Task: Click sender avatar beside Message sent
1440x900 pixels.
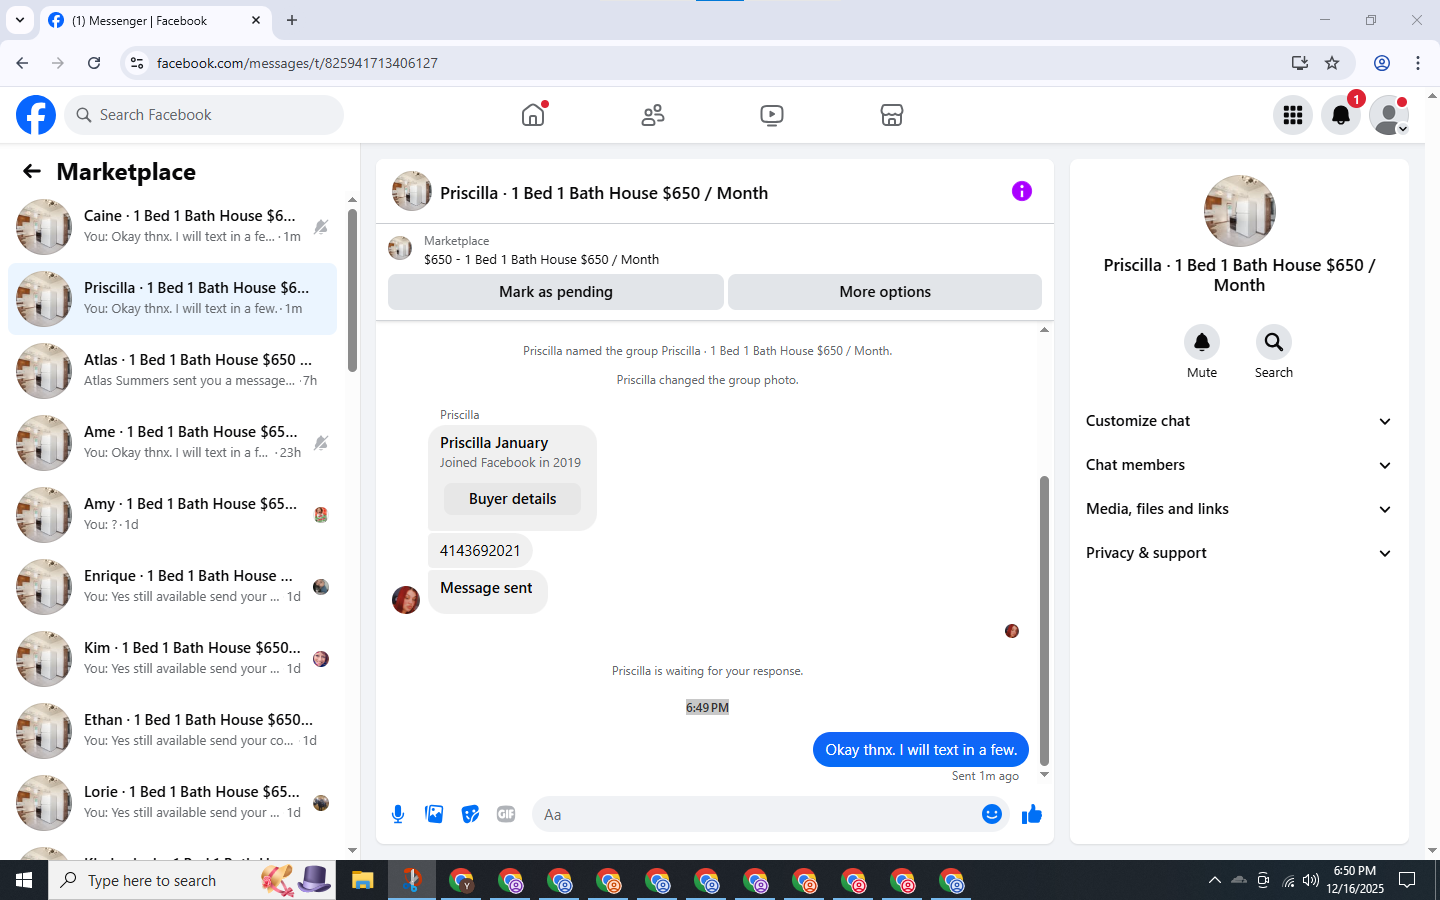Action: (x=406, y=600)
